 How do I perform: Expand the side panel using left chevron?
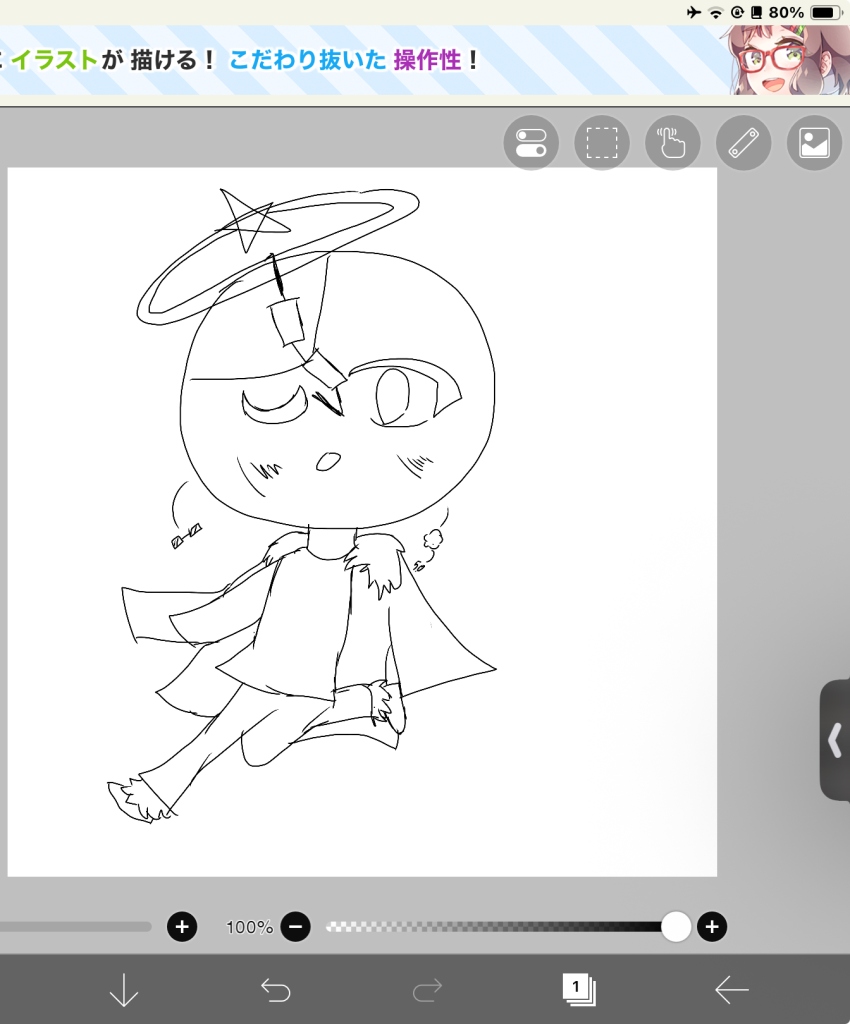(x=835, y=741)
